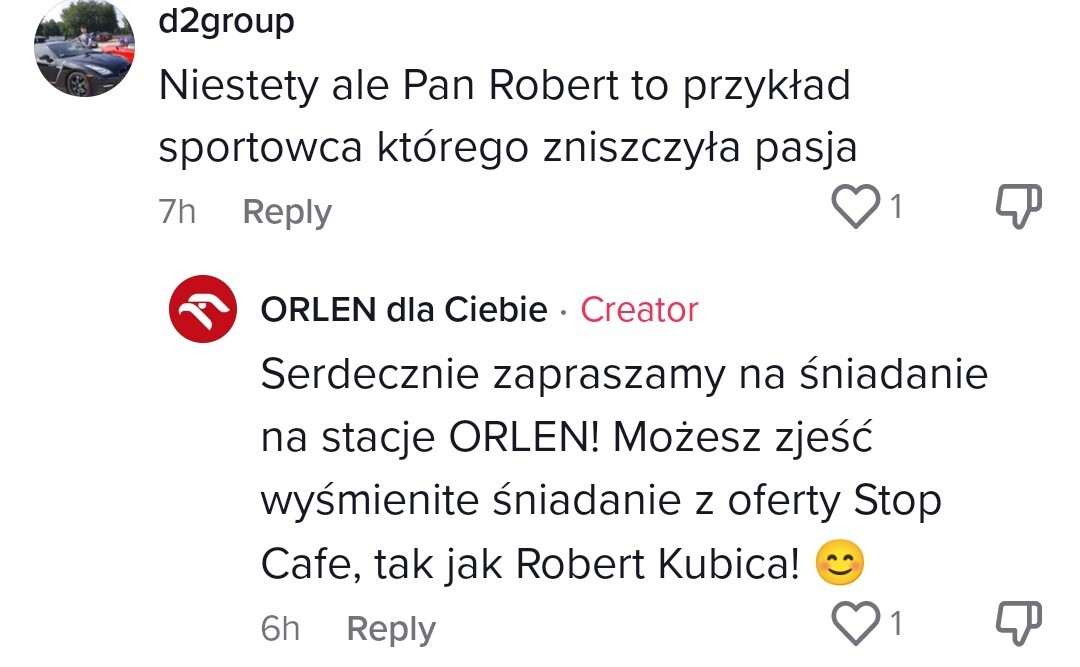The image size is (1080, 667).
Task: Click the 6h timestamp on ORLEN's reply
Action: pyautogui.click(x=280, y=629)
